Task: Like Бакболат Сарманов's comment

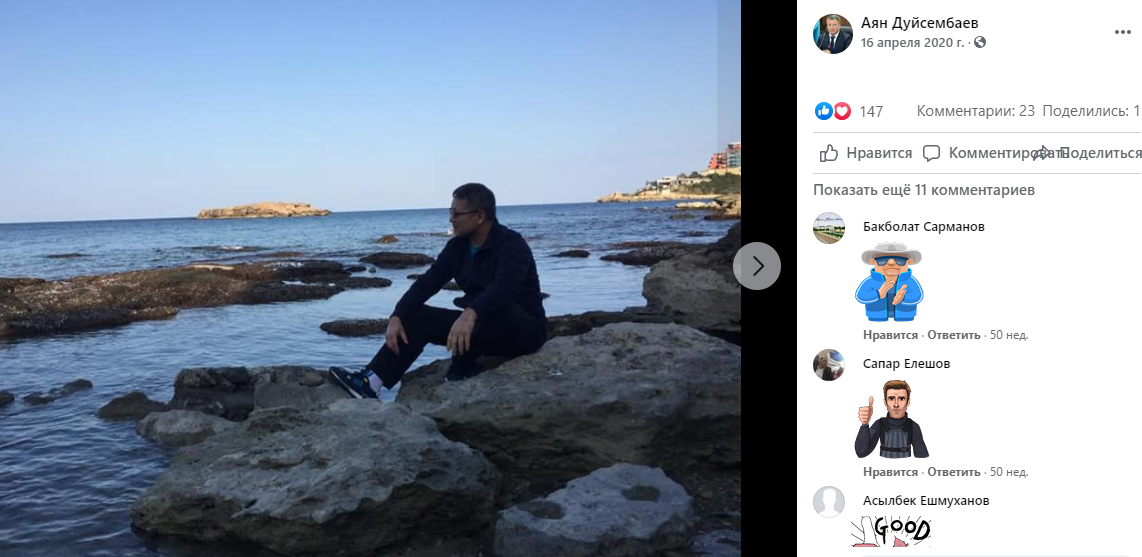Action: [890, 335]
